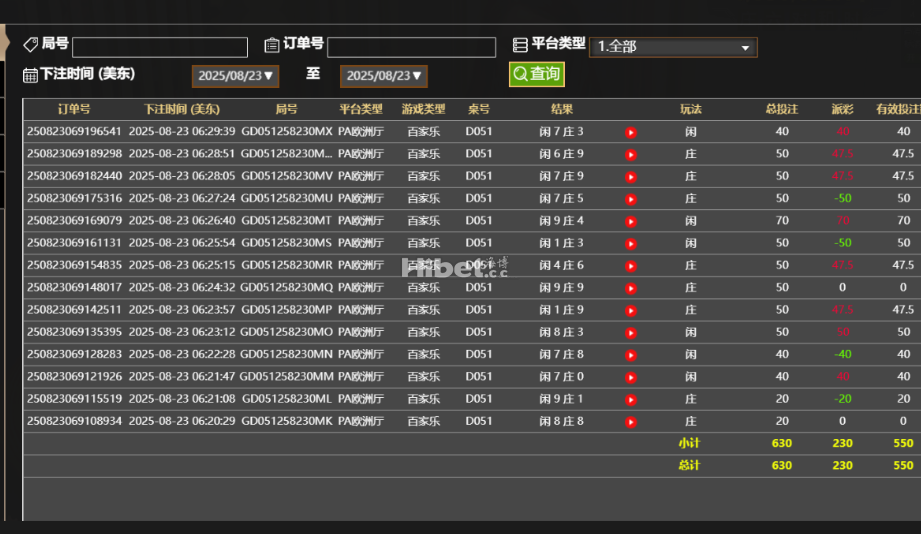Click result 闲 8 庄 8
The height and width of the screenshot is (534, 921).
(562, 421)
